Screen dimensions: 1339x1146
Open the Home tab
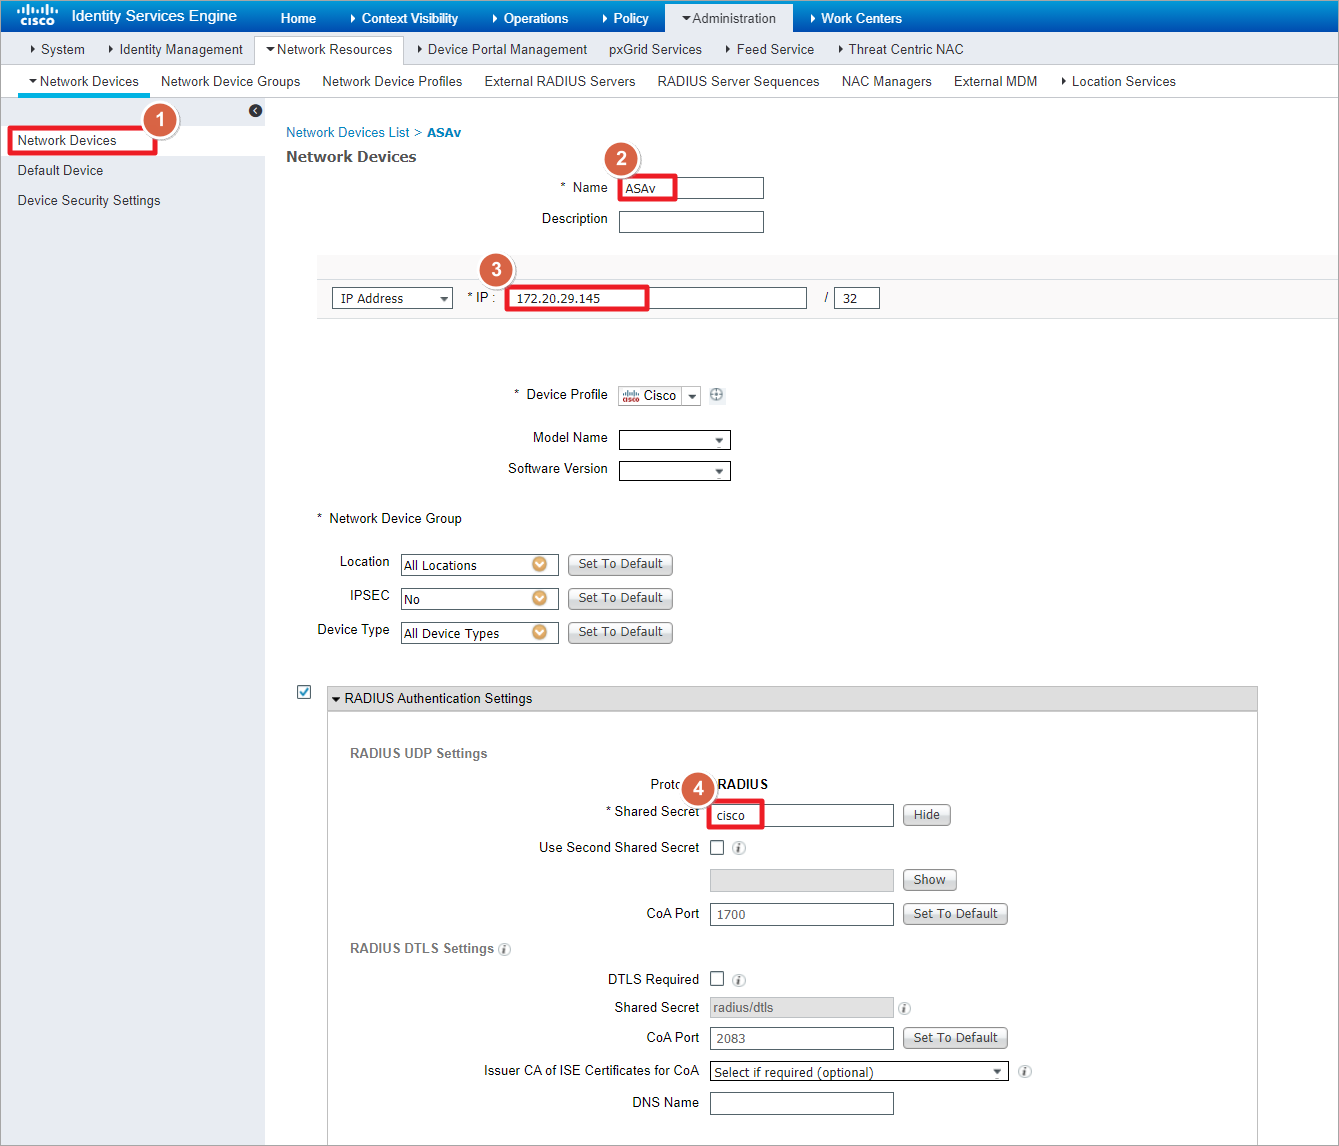[x=298, y=18]
